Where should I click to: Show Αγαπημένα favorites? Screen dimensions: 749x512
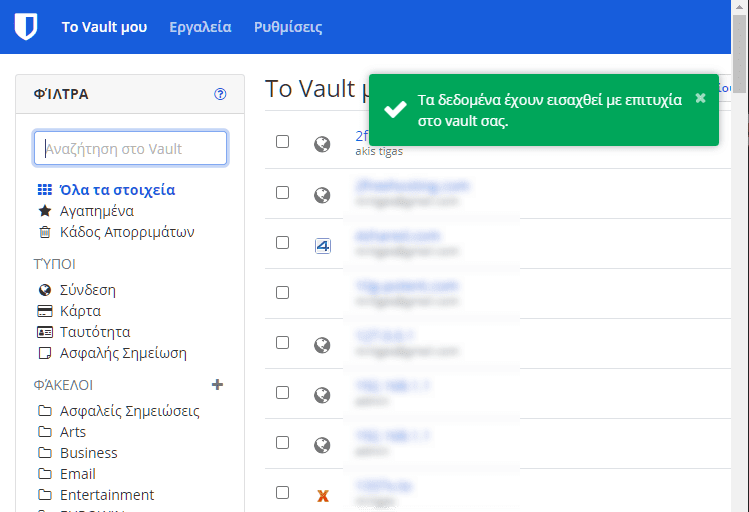[x=96, y=211]
